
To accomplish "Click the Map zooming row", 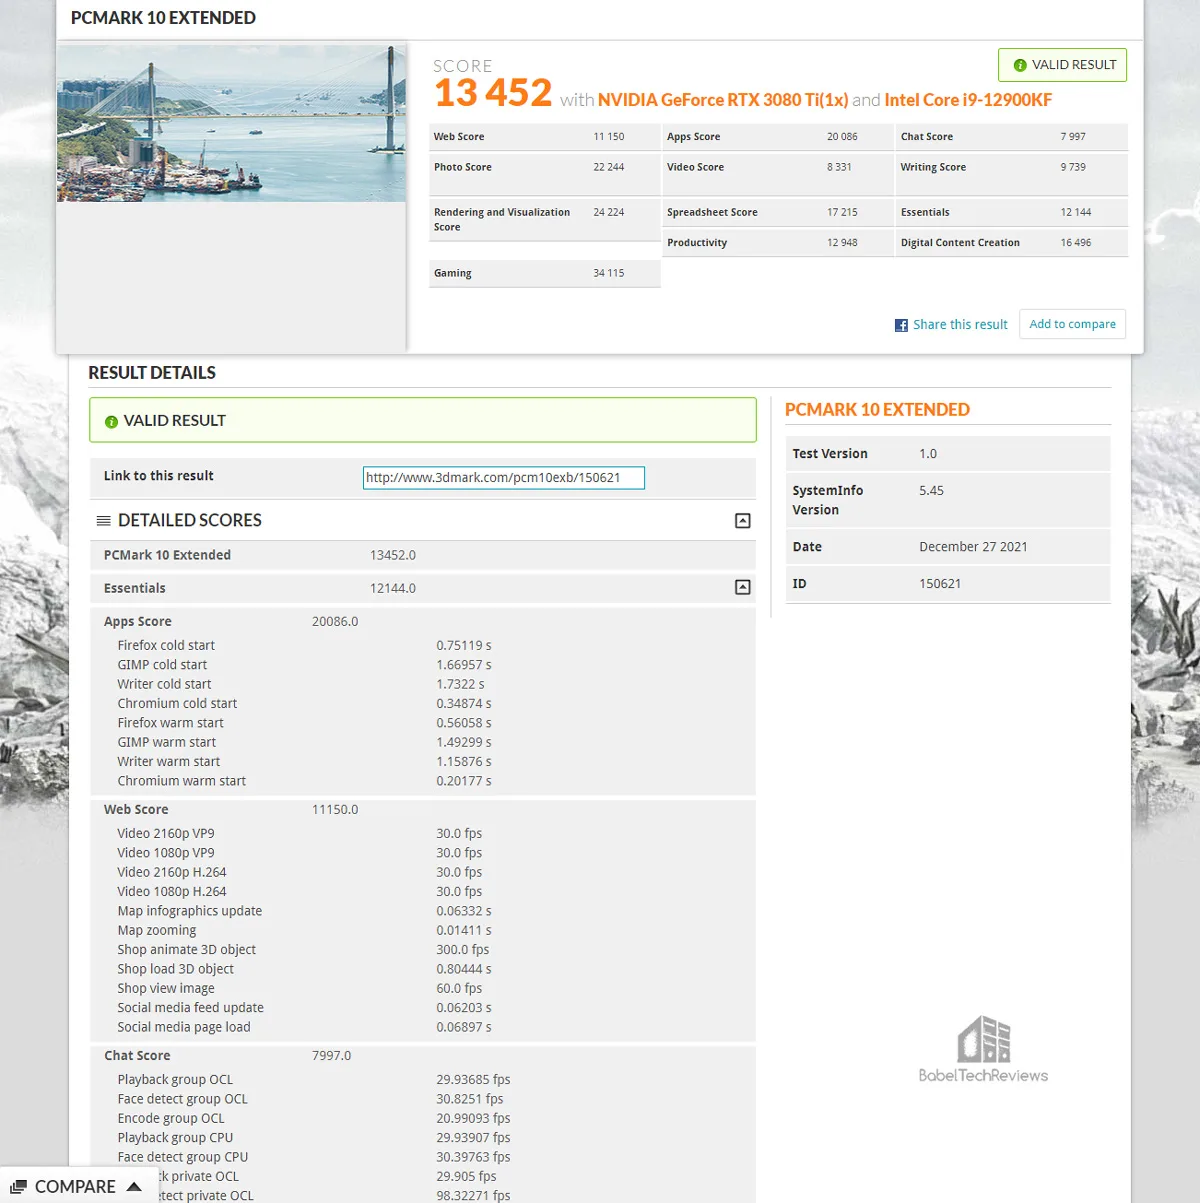I will 423,930.
